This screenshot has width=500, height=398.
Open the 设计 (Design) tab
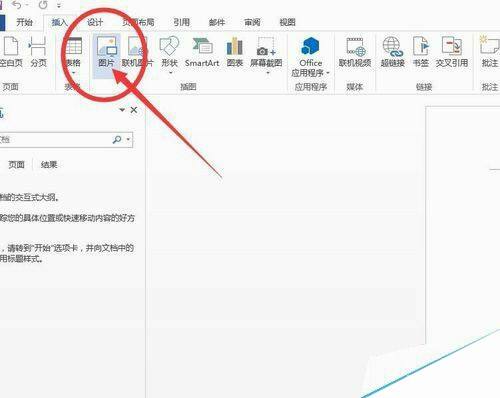(95, 22)
